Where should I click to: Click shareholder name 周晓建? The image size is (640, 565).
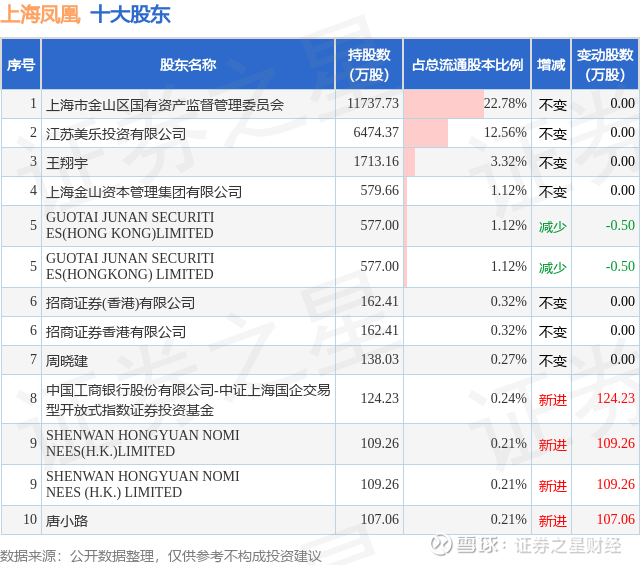click(x=67, y=361)
